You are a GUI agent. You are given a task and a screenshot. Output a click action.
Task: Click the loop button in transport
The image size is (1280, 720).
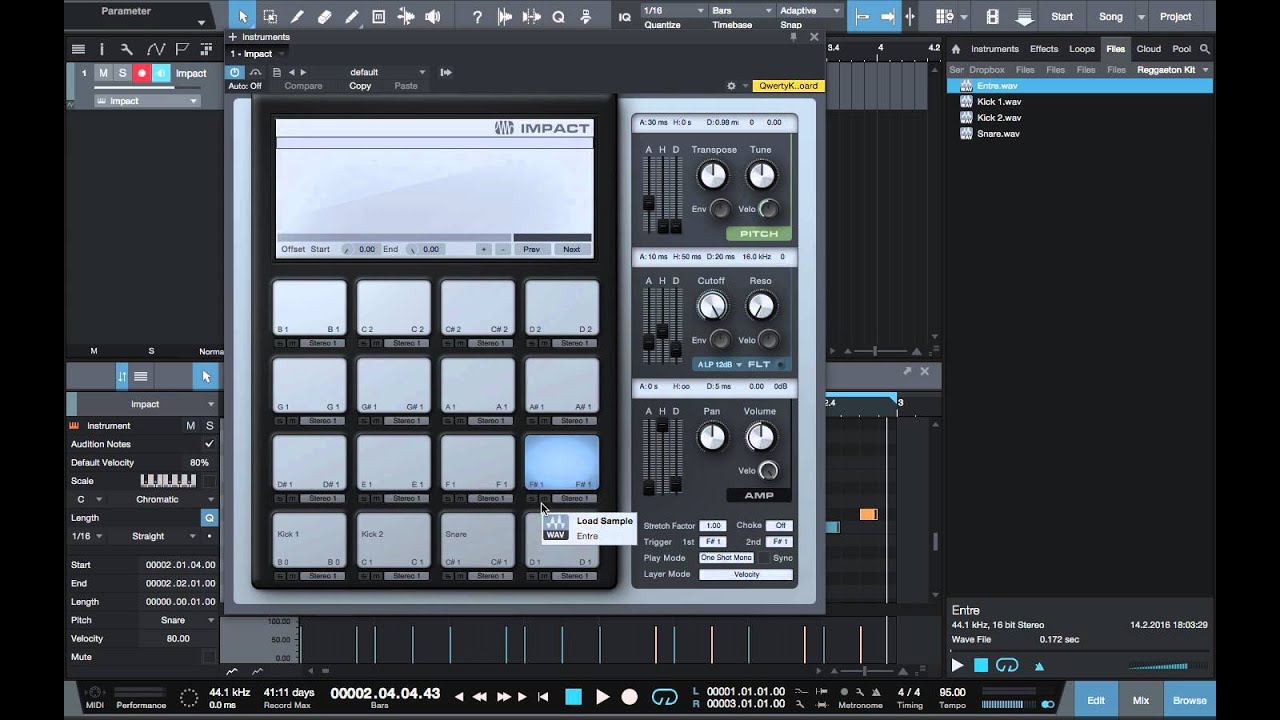coord(664,697)
